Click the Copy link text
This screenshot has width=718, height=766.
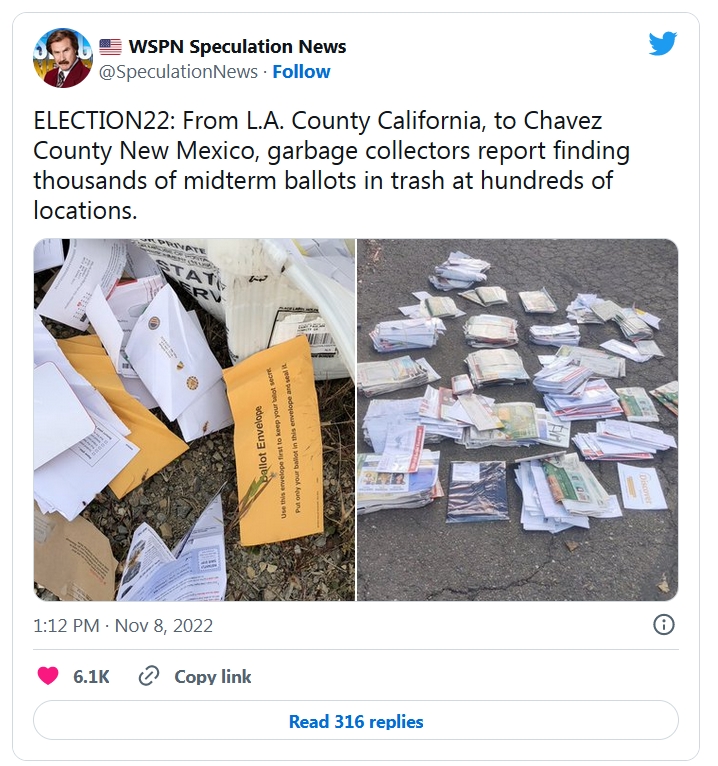pyautogui.click(x=212, y=677)
